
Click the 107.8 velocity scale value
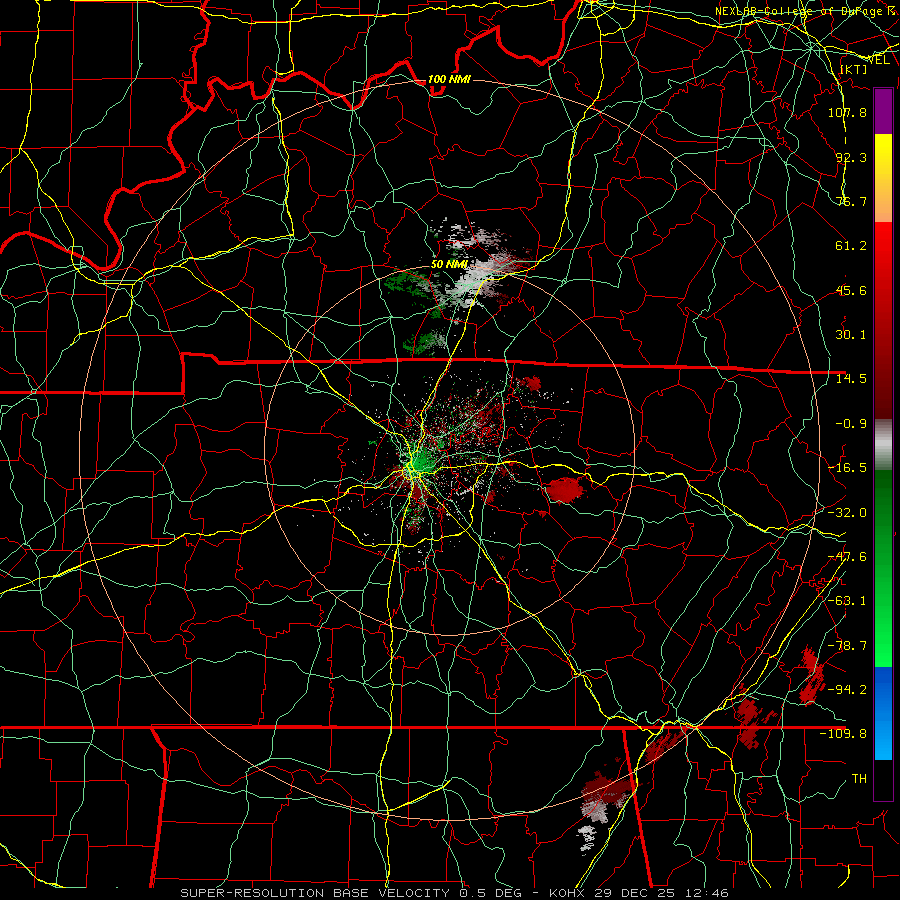click(847, 112)
